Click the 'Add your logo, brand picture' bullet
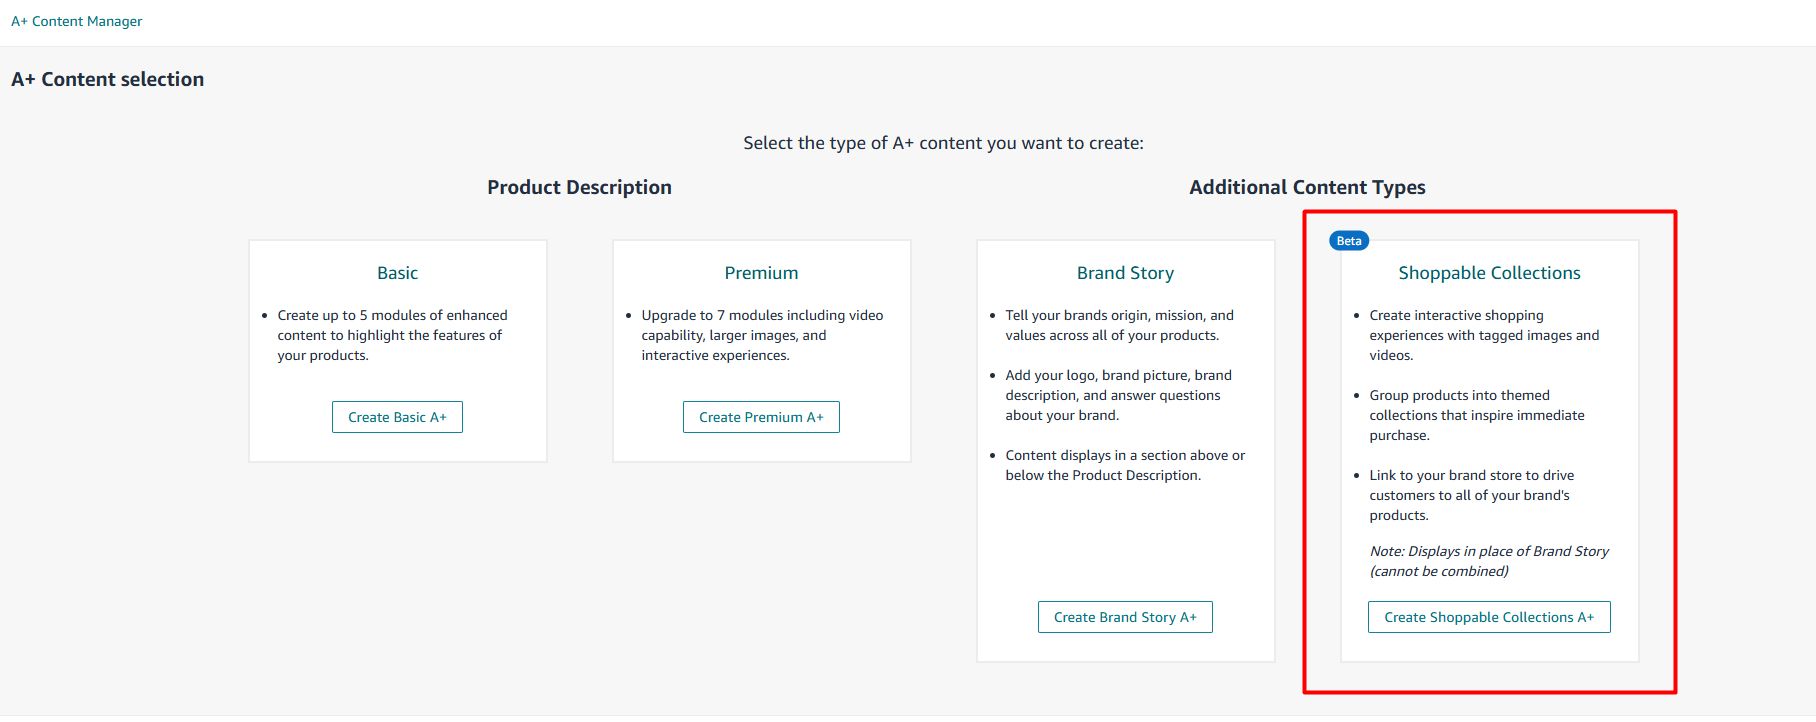Image resolution: width=1816 pixels, height=722 pixels. [x=1118, y=395]
